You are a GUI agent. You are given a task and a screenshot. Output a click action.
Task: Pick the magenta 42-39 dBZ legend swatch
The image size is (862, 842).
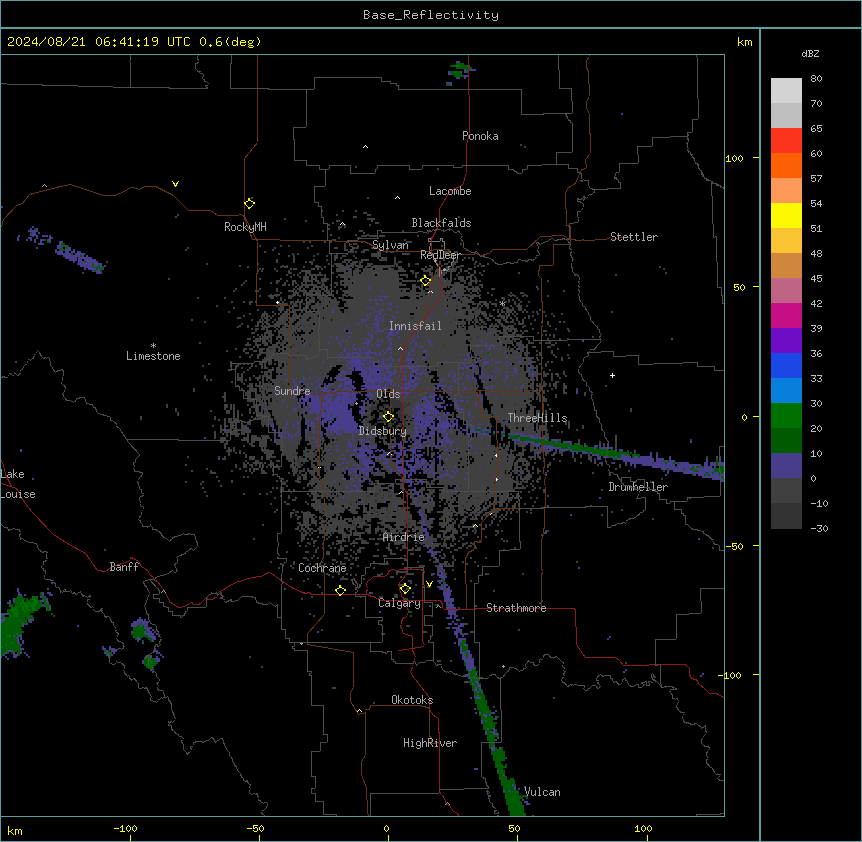pos(786,315)
